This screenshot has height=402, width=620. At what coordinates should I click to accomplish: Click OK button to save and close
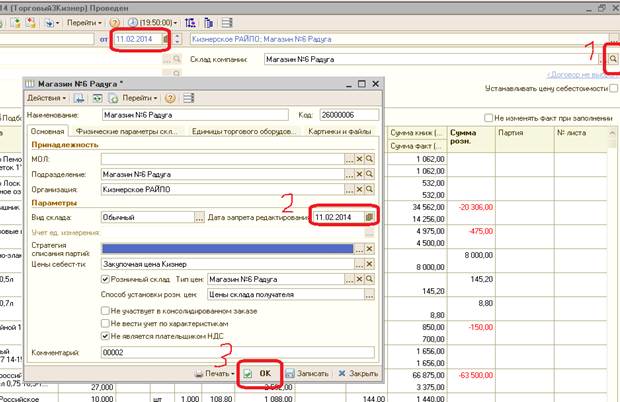tap(259, 373)
